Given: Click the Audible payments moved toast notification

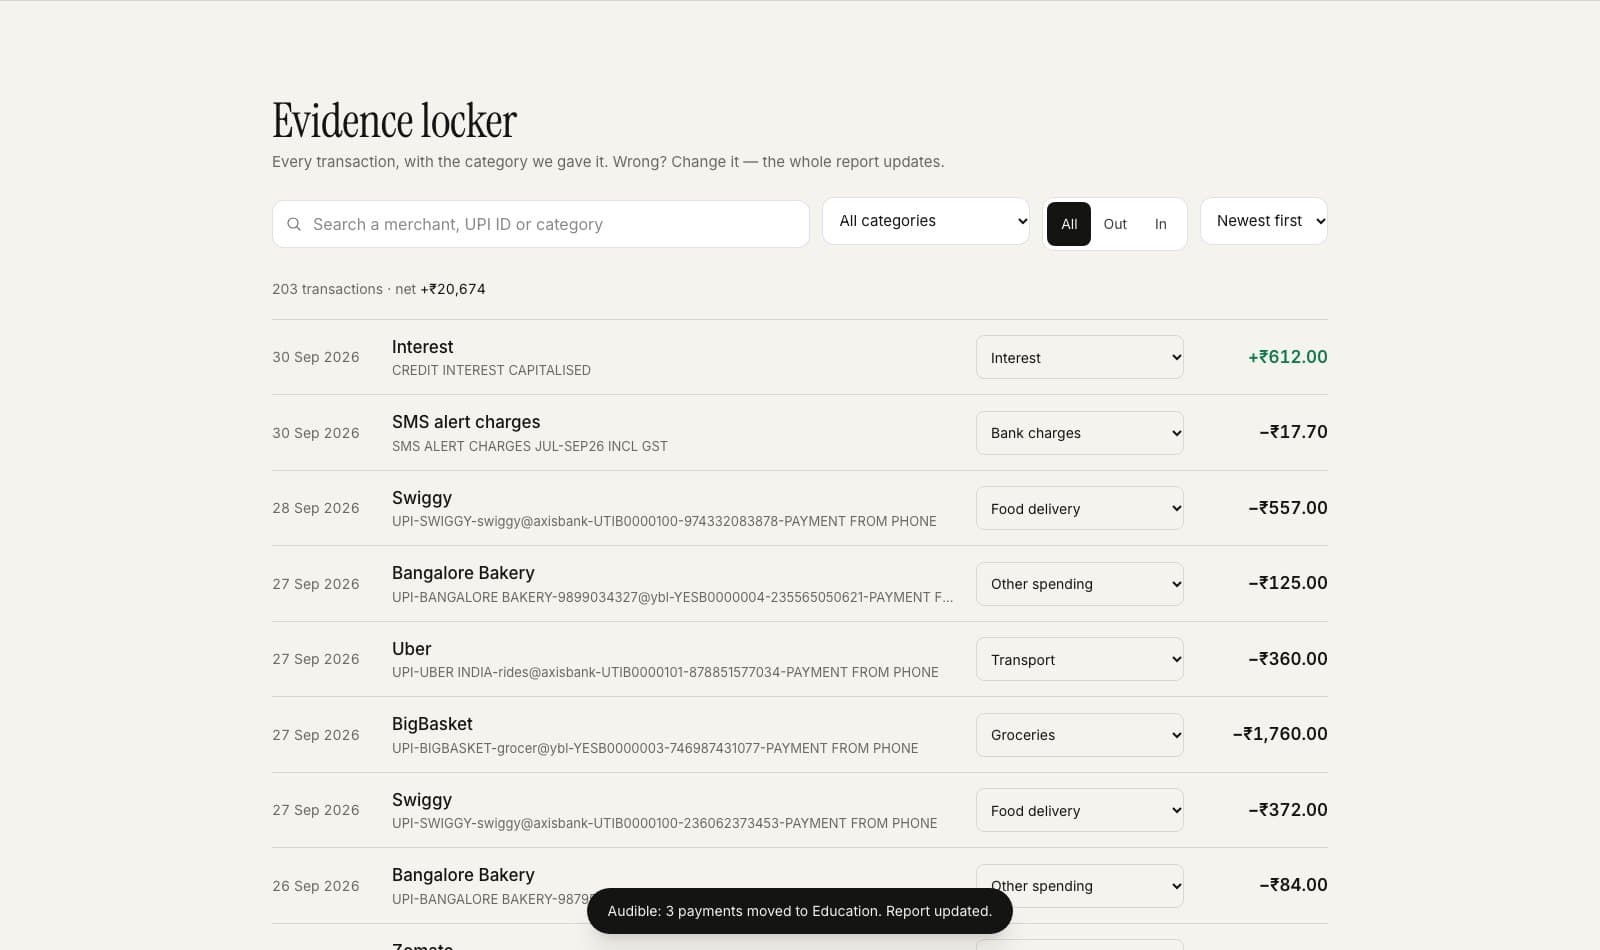Looking at the screenshot, I should pos(800,911).
